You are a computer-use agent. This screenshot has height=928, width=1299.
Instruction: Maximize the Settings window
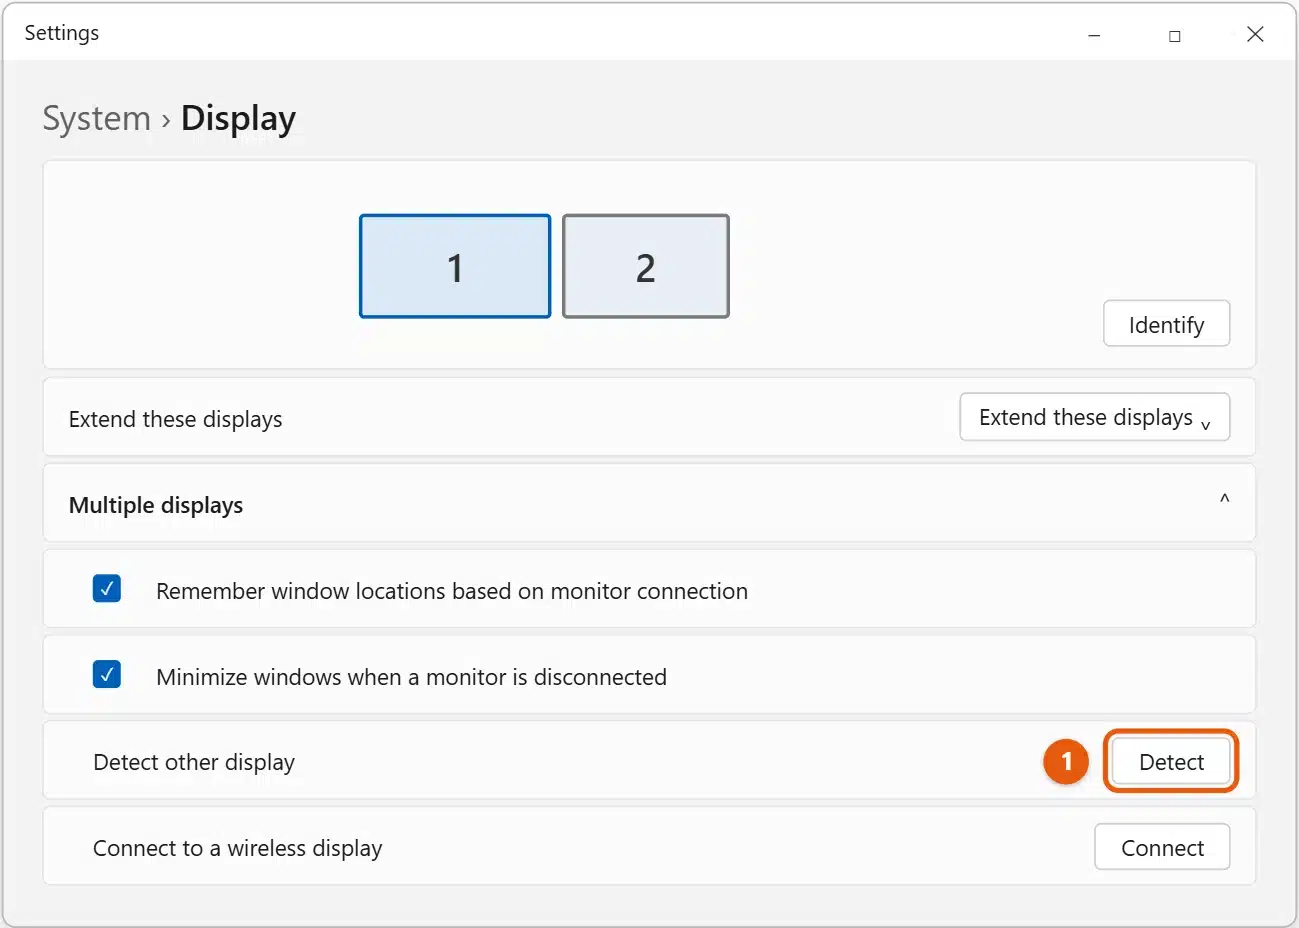point(1175,35)
